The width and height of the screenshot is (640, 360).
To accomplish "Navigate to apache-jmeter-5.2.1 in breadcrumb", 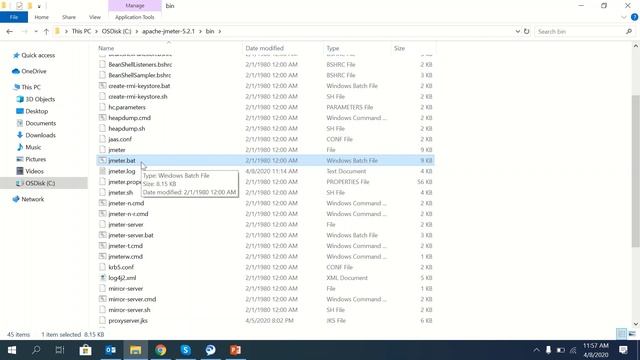I will 168,31.
